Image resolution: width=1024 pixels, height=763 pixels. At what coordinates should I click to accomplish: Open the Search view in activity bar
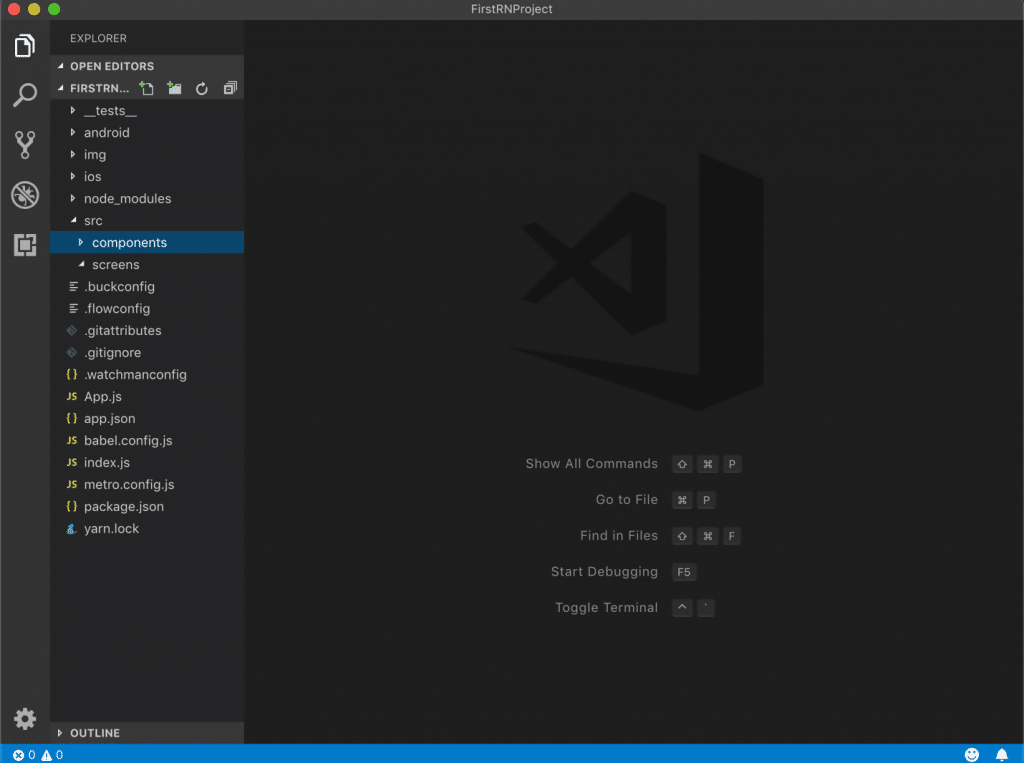[25, 95]
